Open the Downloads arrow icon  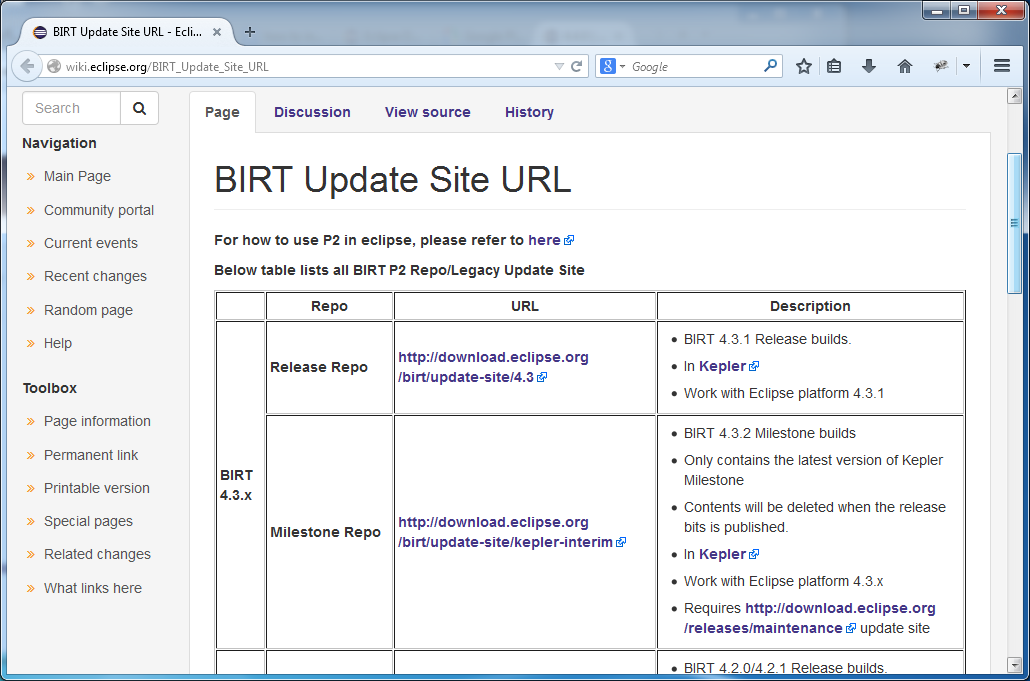click(x=869, y=66)
